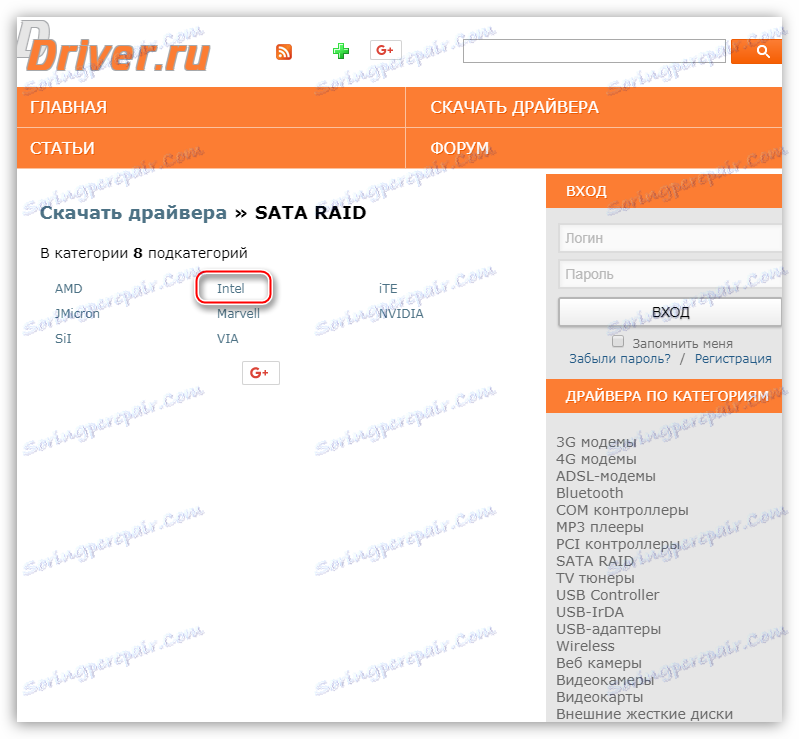Image resolution: width=799 pixels, height=739 pixels.
Task: Open the TV тюнеры category
Action: coord(595,578)
